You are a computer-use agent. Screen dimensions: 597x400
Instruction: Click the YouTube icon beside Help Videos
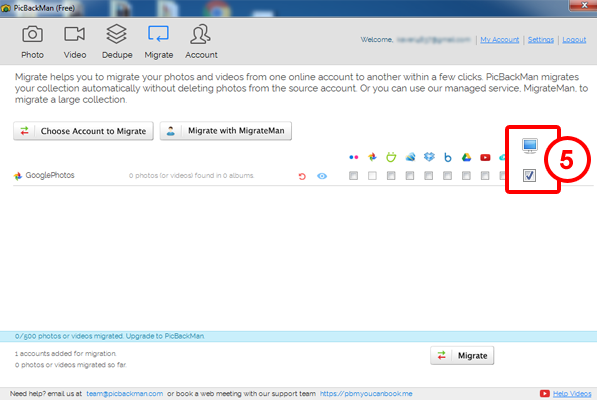pos(544,394)
